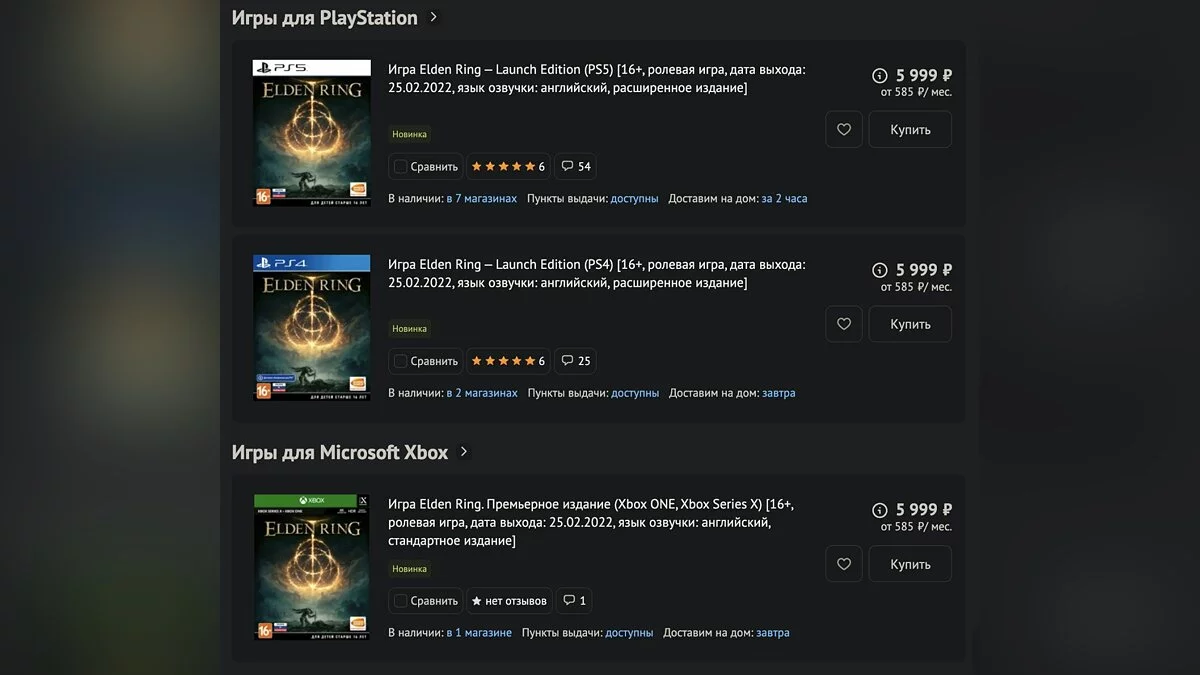Screen dimensions: 1200x675
Task: Open PS4 Elden Ring Launch Edition title link
Action: pyautogui.click(x=596, y=273)
